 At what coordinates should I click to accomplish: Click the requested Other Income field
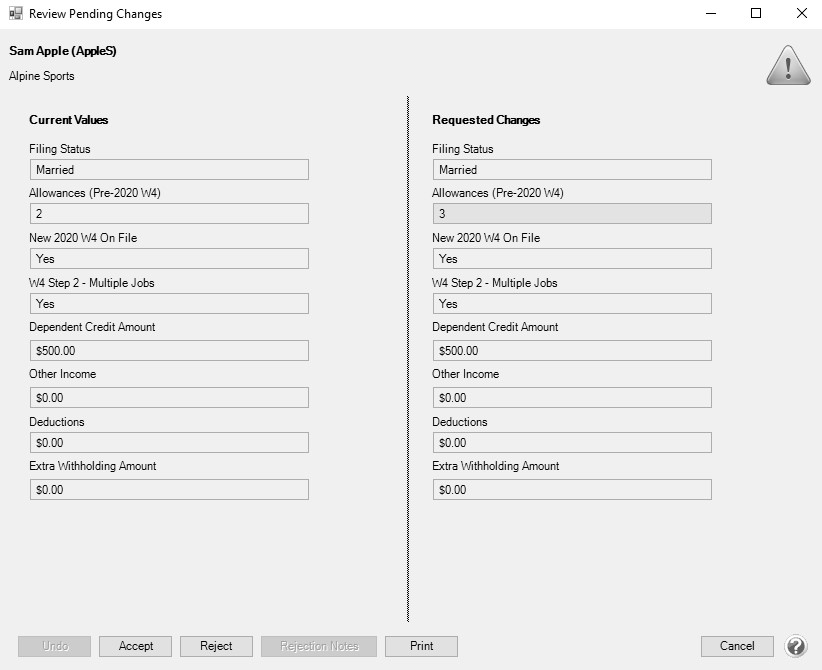[x=572, y=398]
